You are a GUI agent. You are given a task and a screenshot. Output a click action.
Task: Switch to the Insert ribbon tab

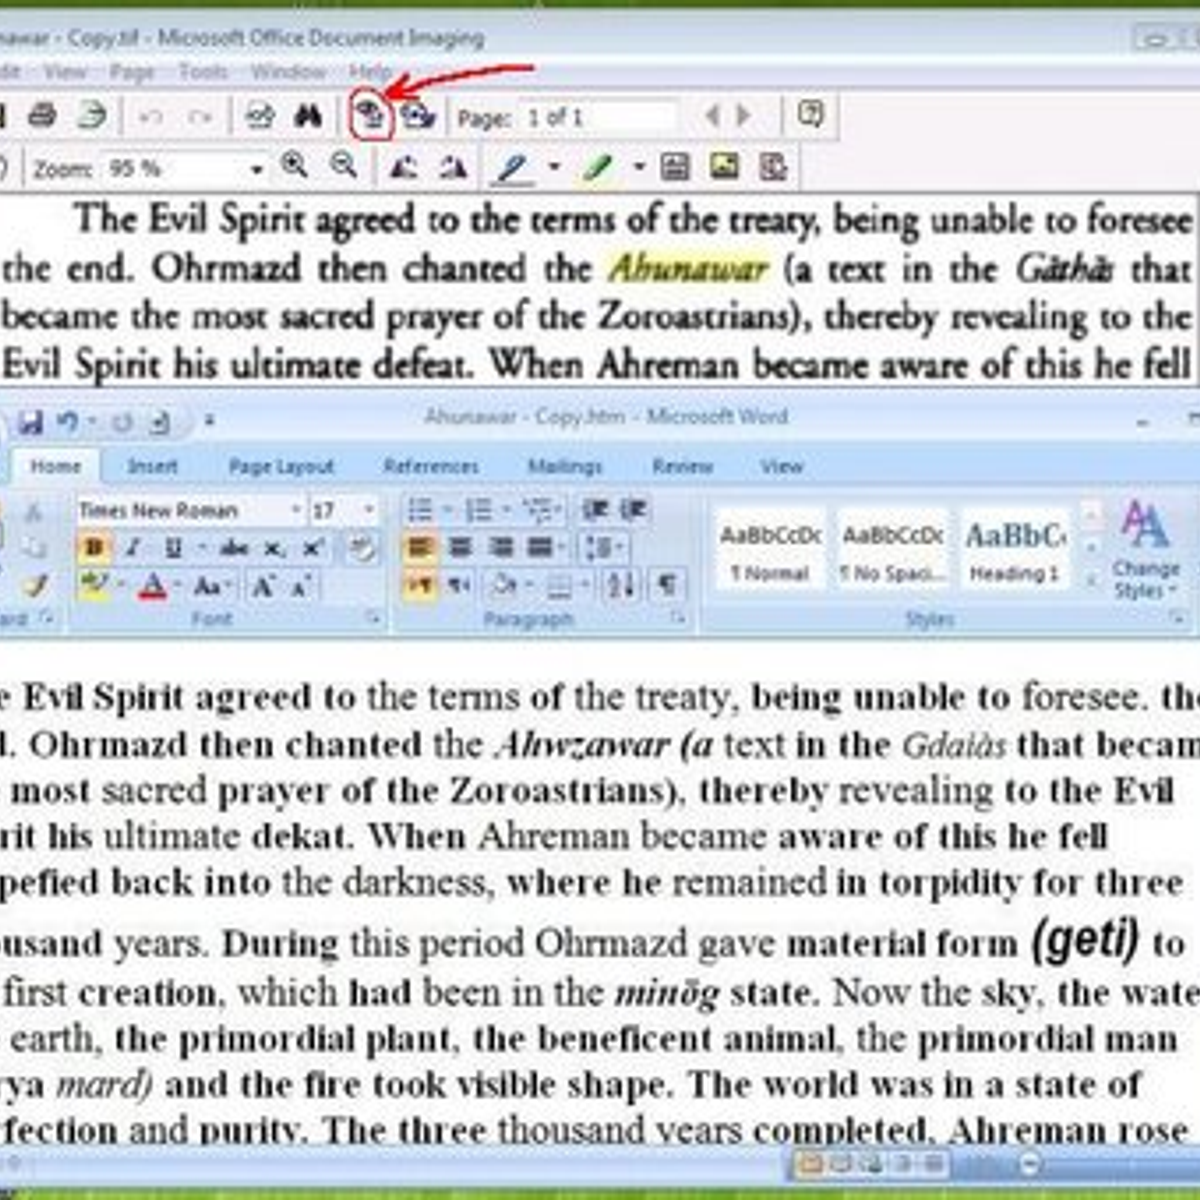click(152, 466)
